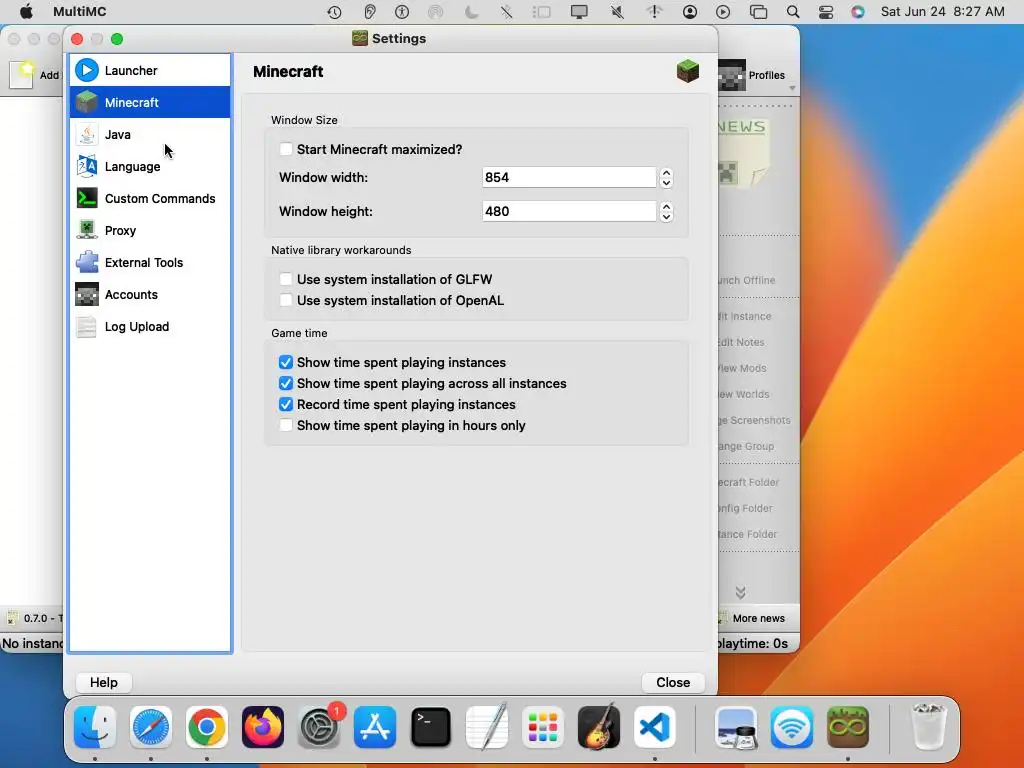Decrease Window height with down arrow
This screenshot has width=1024, height=768.
[666, 217]
